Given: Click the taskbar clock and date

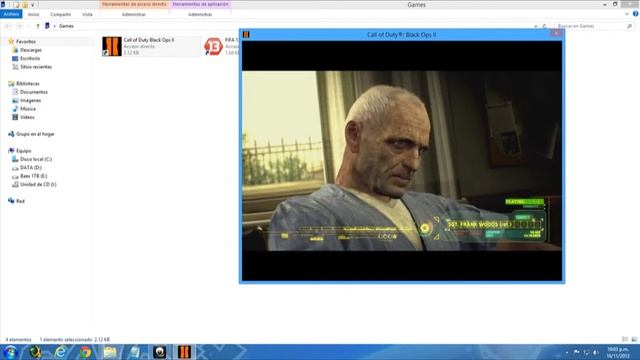Looking at the screenshot, I should 618,352.
